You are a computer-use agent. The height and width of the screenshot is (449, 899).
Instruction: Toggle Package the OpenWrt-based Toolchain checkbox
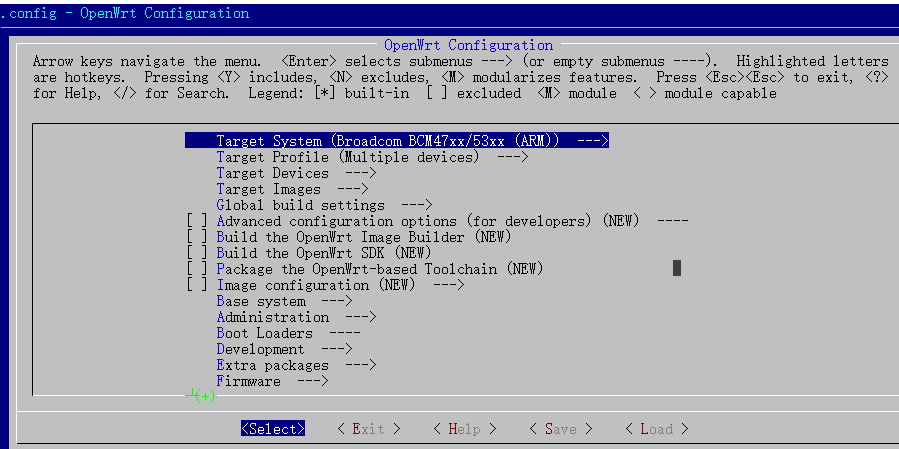click(197, 269)
